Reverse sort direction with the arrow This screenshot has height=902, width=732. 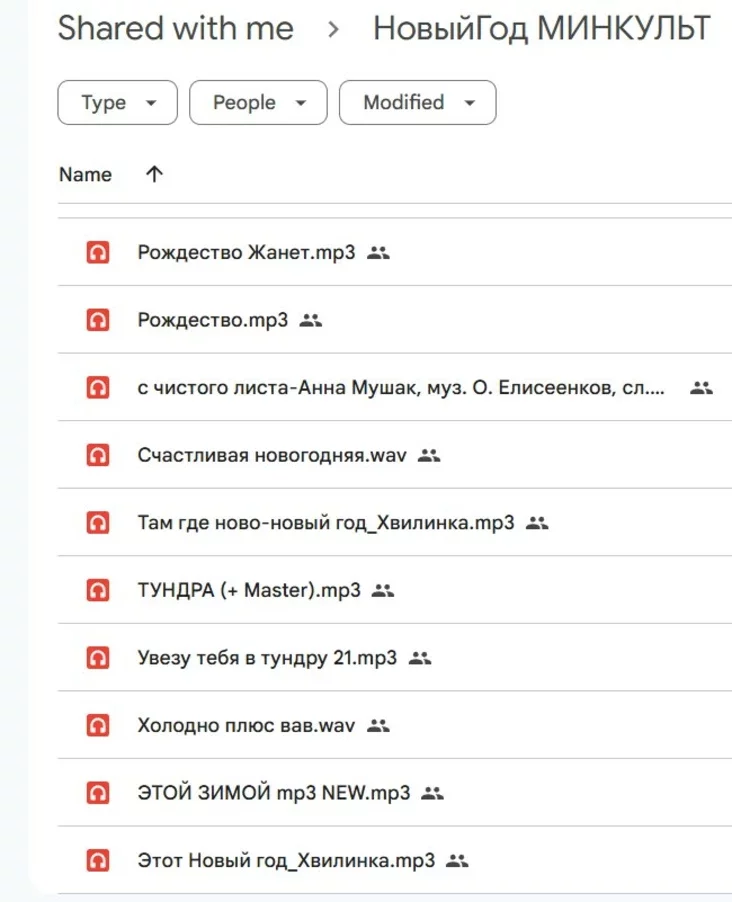click(x=153, y=175)
